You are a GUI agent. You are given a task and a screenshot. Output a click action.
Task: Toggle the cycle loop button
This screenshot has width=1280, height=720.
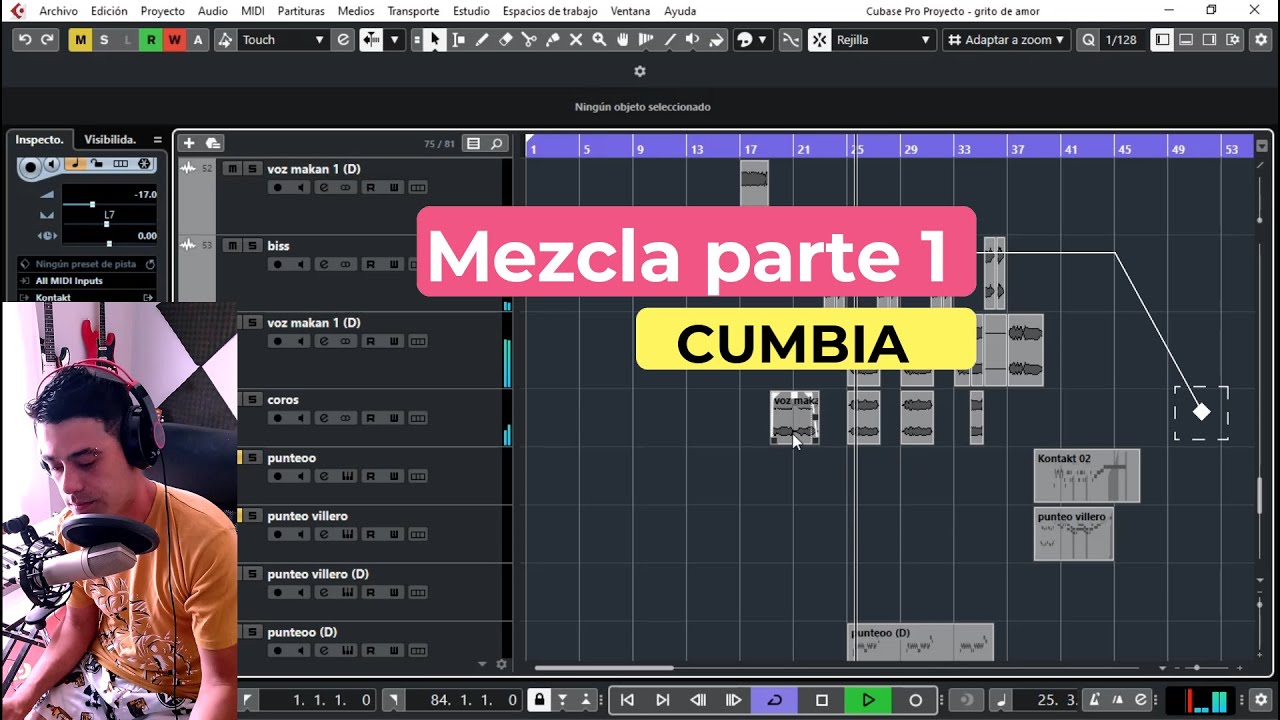point(775,700)
